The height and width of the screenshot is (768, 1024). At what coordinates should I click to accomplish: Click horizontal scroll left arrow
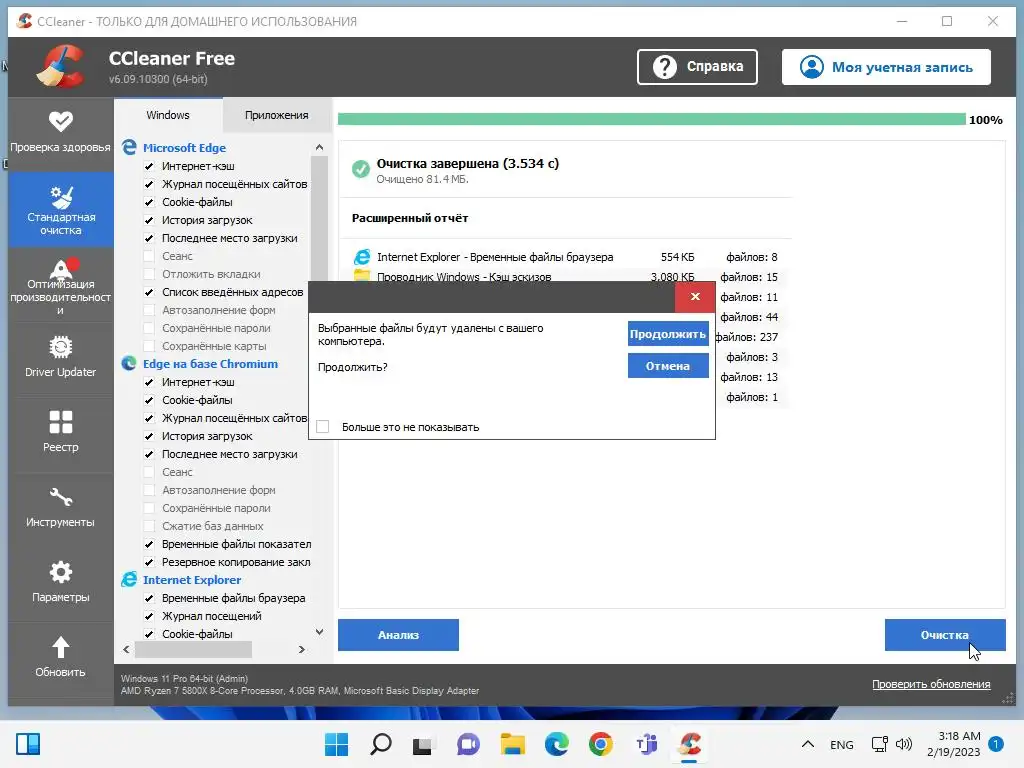pos(126,649)
